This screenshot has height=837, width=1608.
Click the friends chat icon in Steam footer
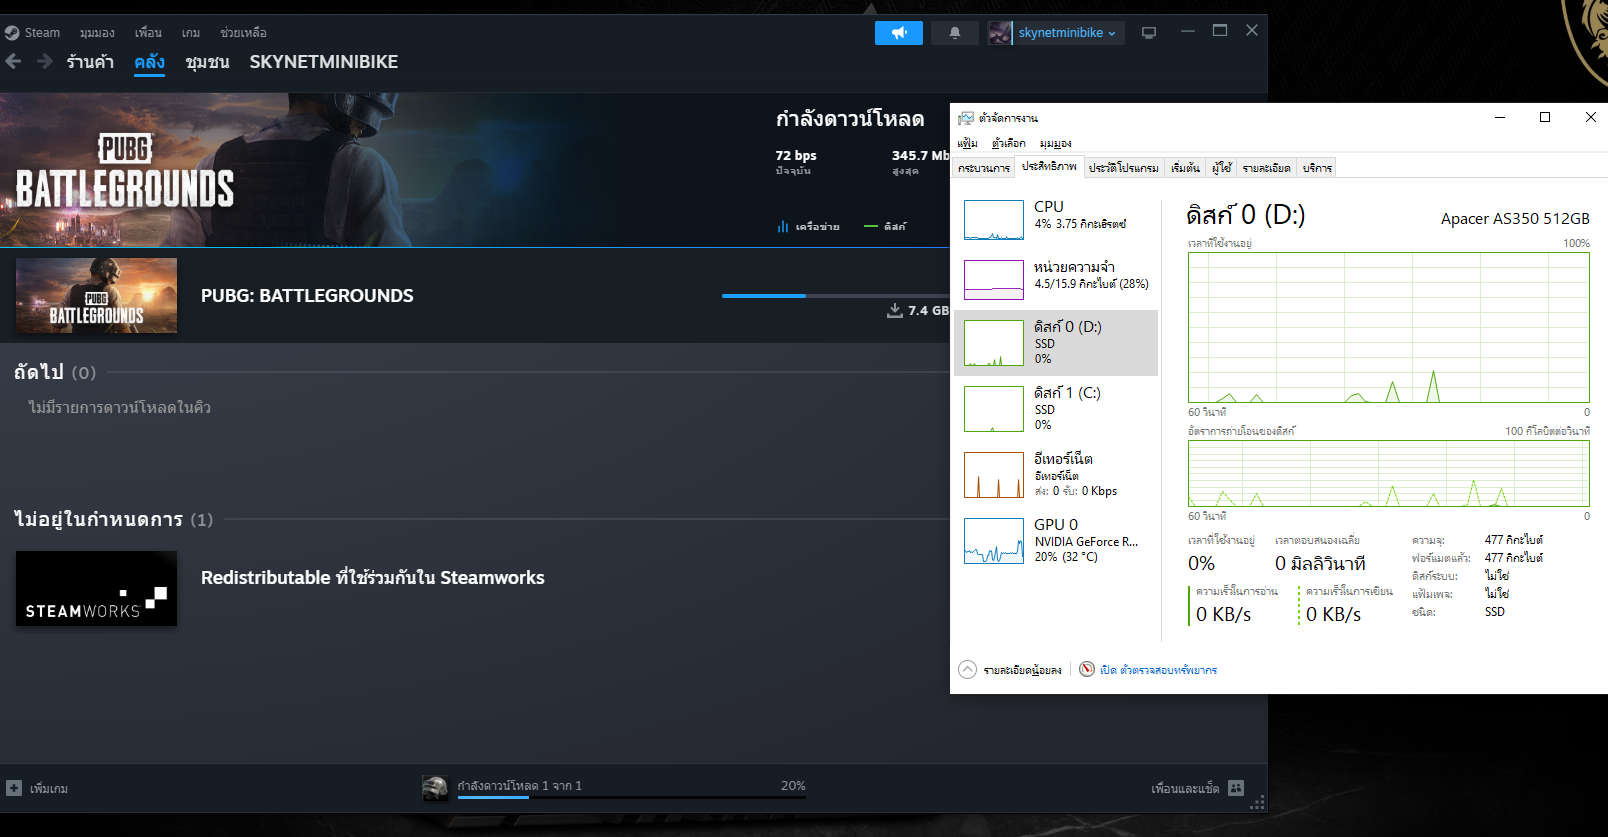tap(1236, 788)
